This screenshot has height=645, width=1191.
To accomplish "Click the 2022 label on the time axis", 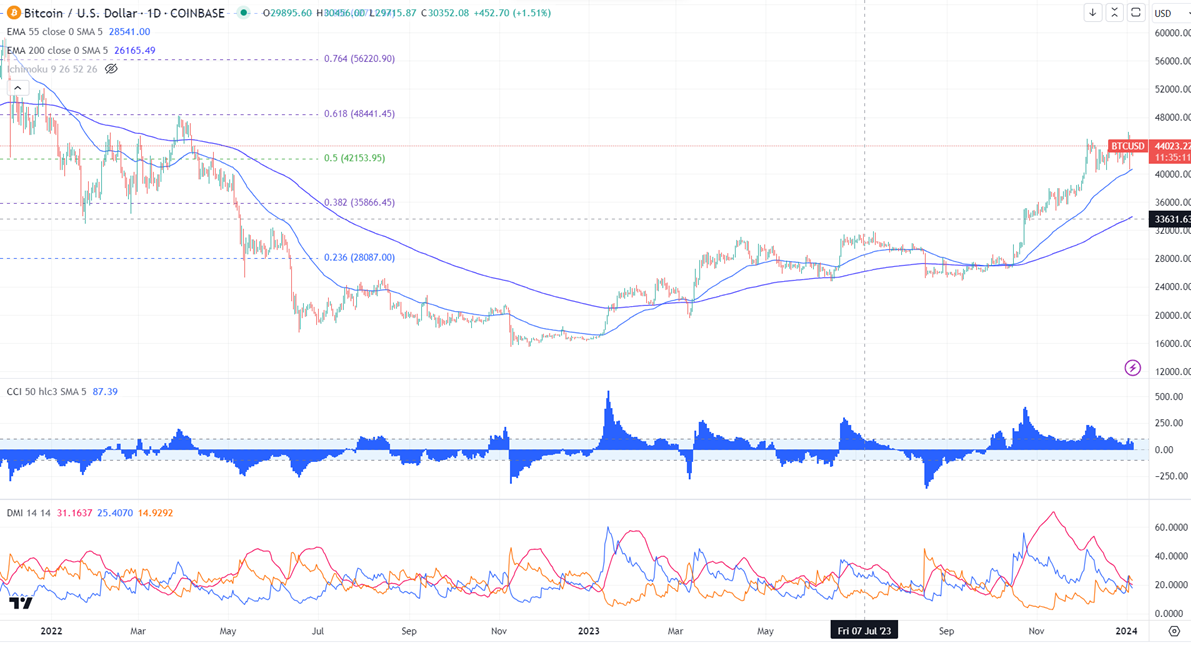I will [52, 631].
